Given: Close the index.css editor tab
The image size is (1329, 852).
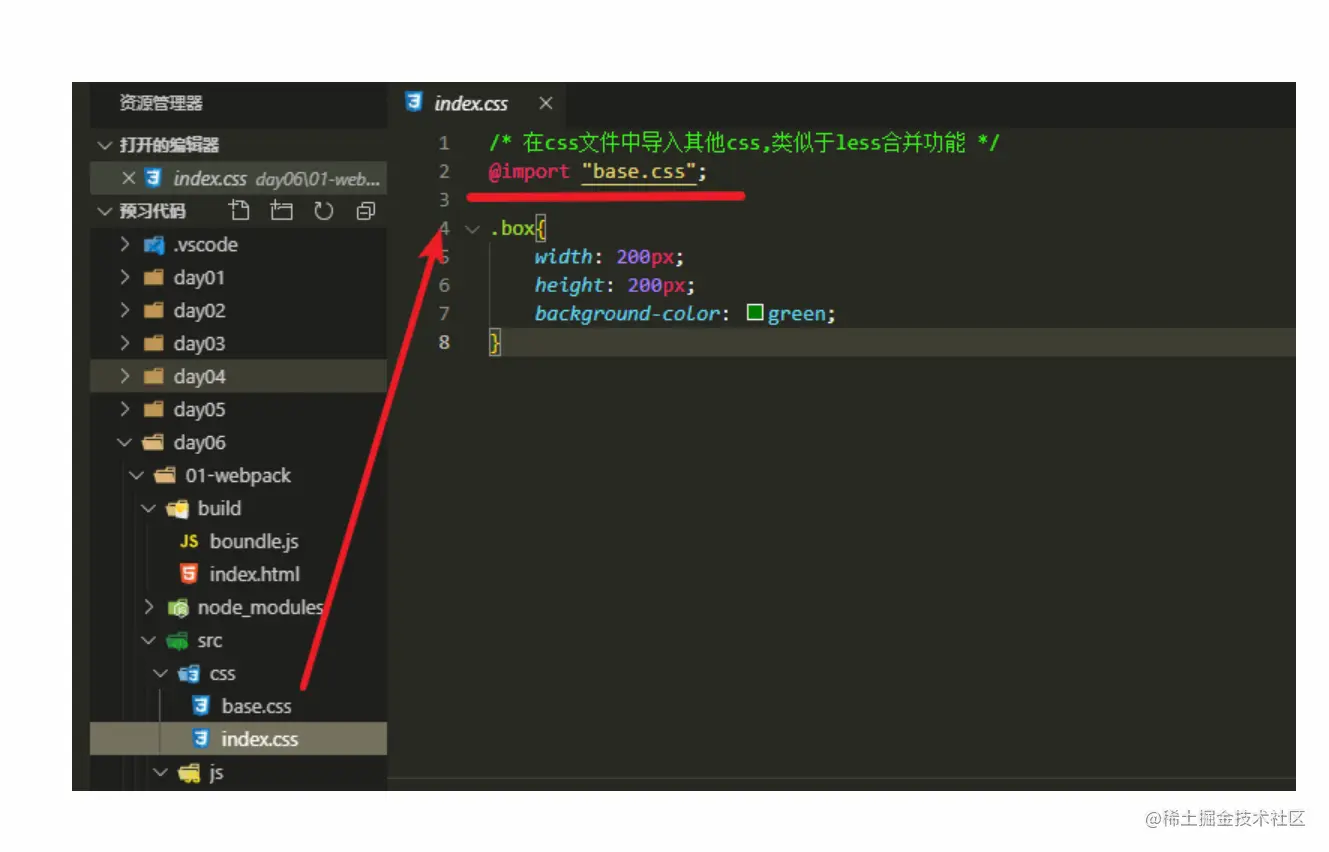Looking at the screenshot, I should [545, 103].
